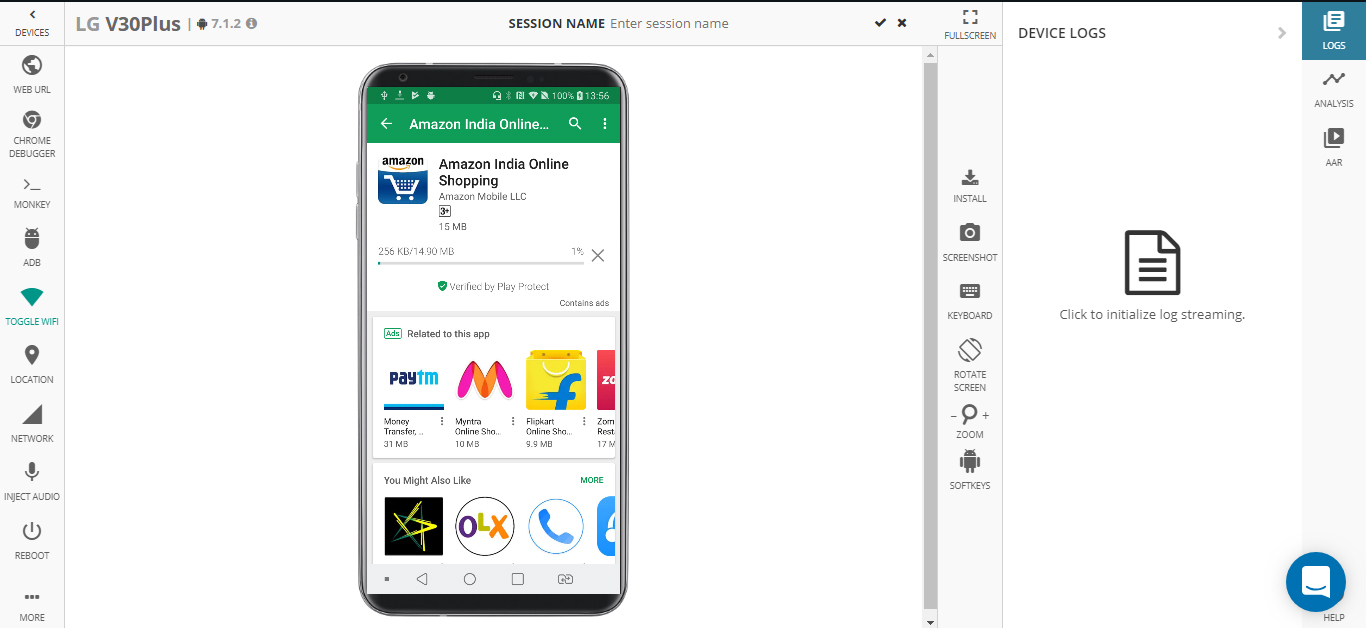The image size is (1366, 628).
Task: Toggle the Softkeys control
Action: (970, 470)
